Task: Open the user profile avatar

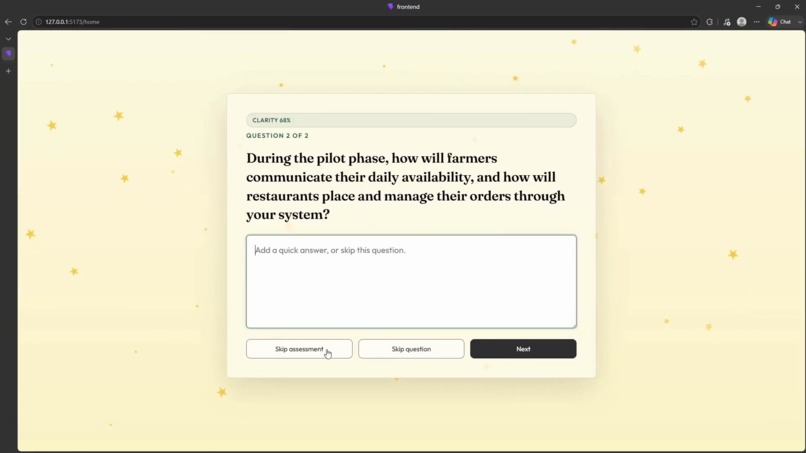Action: click(742, 22)
